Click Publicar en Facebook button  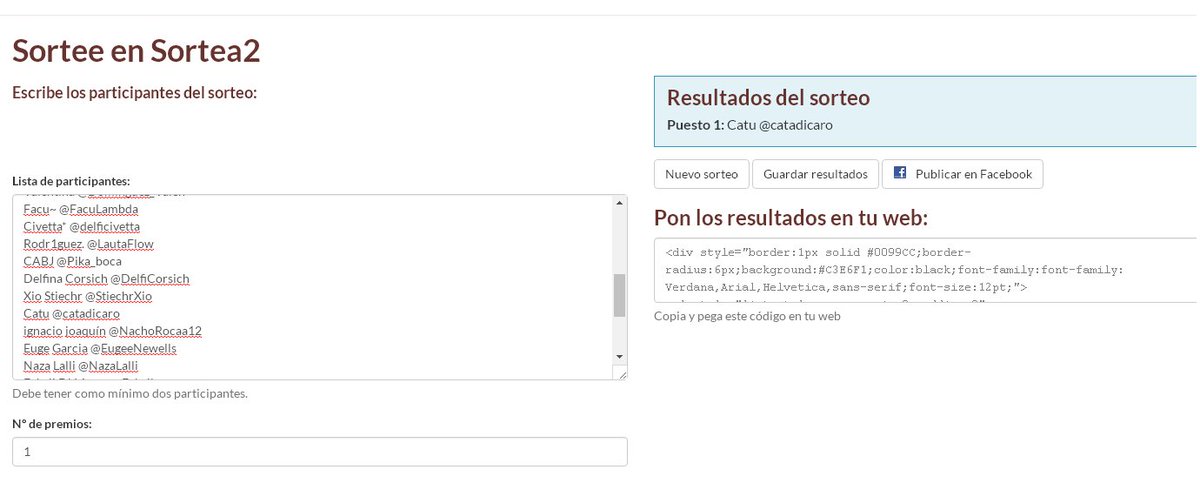click(x=962, y=174)
